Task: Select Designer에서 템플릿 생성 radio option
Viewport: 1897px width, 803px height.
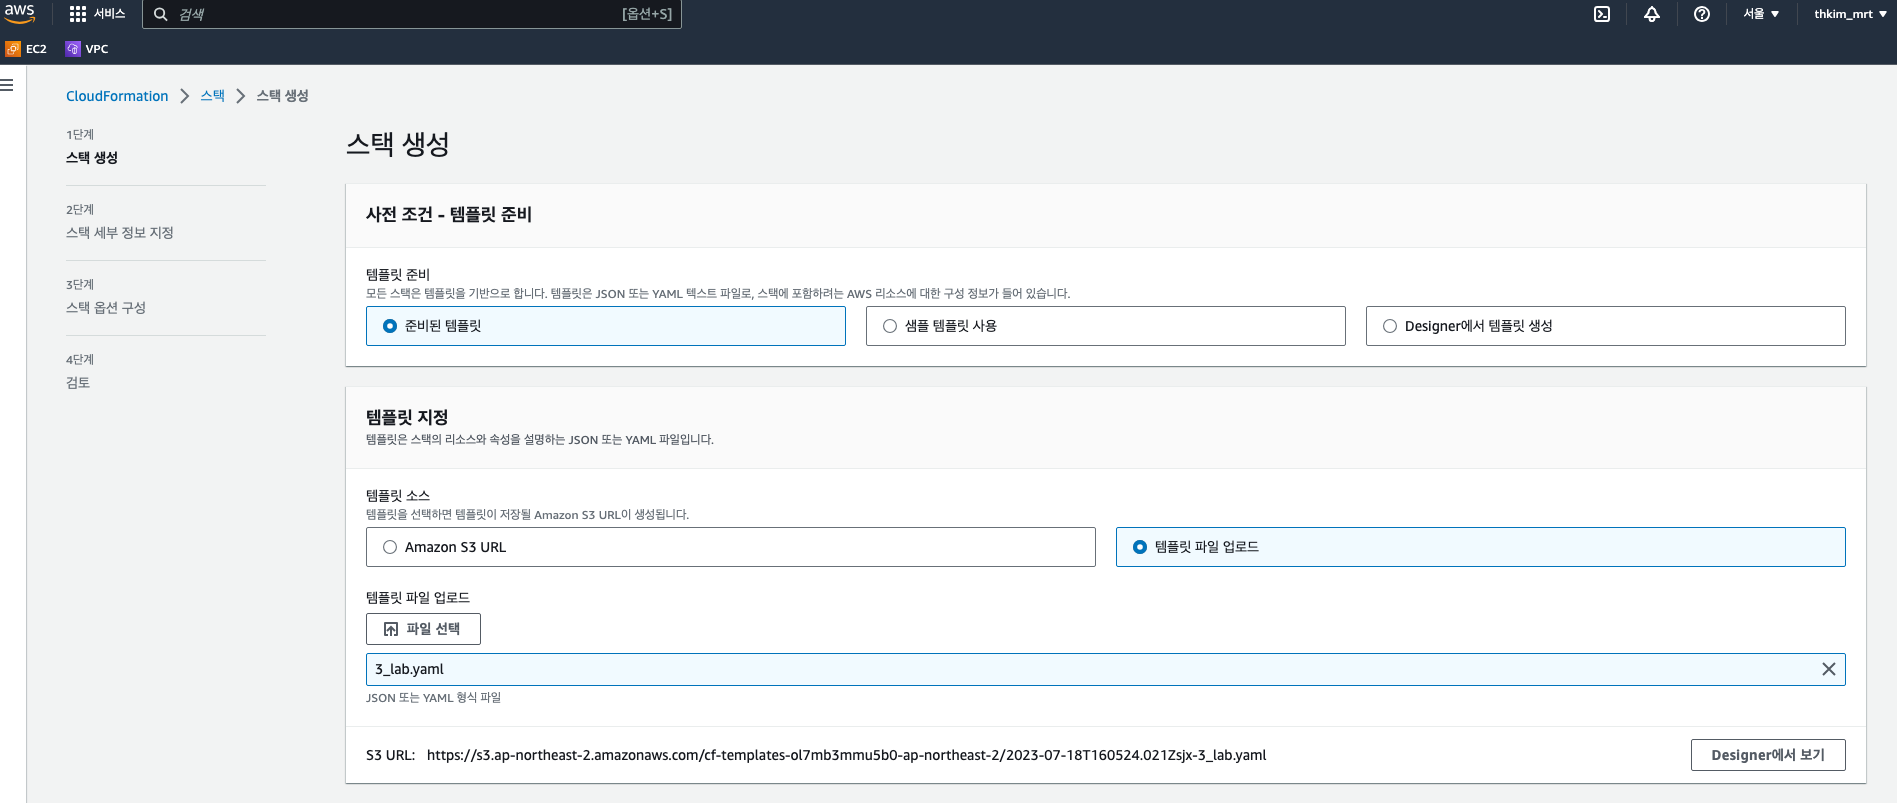Action: coord(1606,326)
